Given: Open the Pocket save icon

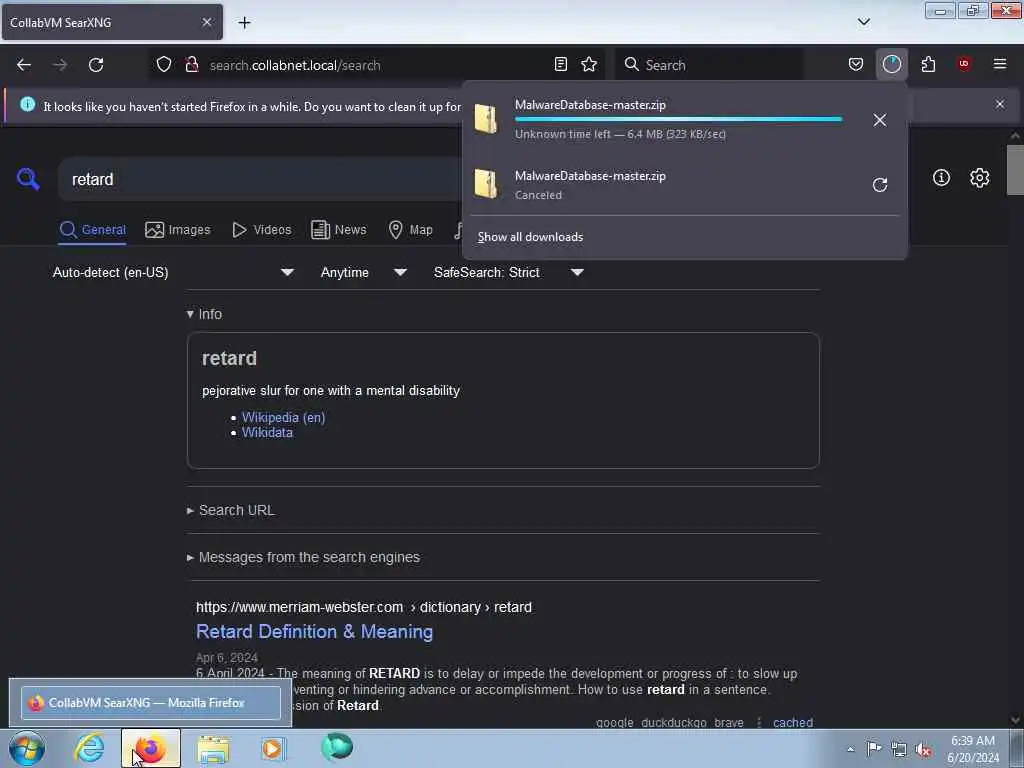Looking at the screenshot, I should [856, 64].
